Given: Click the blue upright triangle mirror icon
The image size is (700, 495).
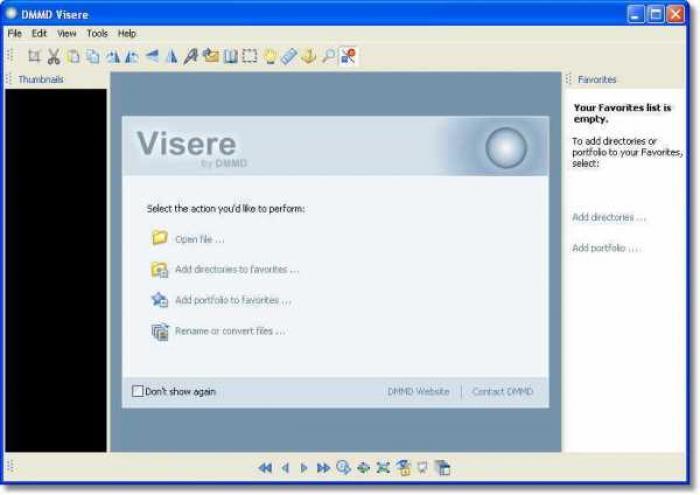Looking at the screenshot, I should (171, 56).
